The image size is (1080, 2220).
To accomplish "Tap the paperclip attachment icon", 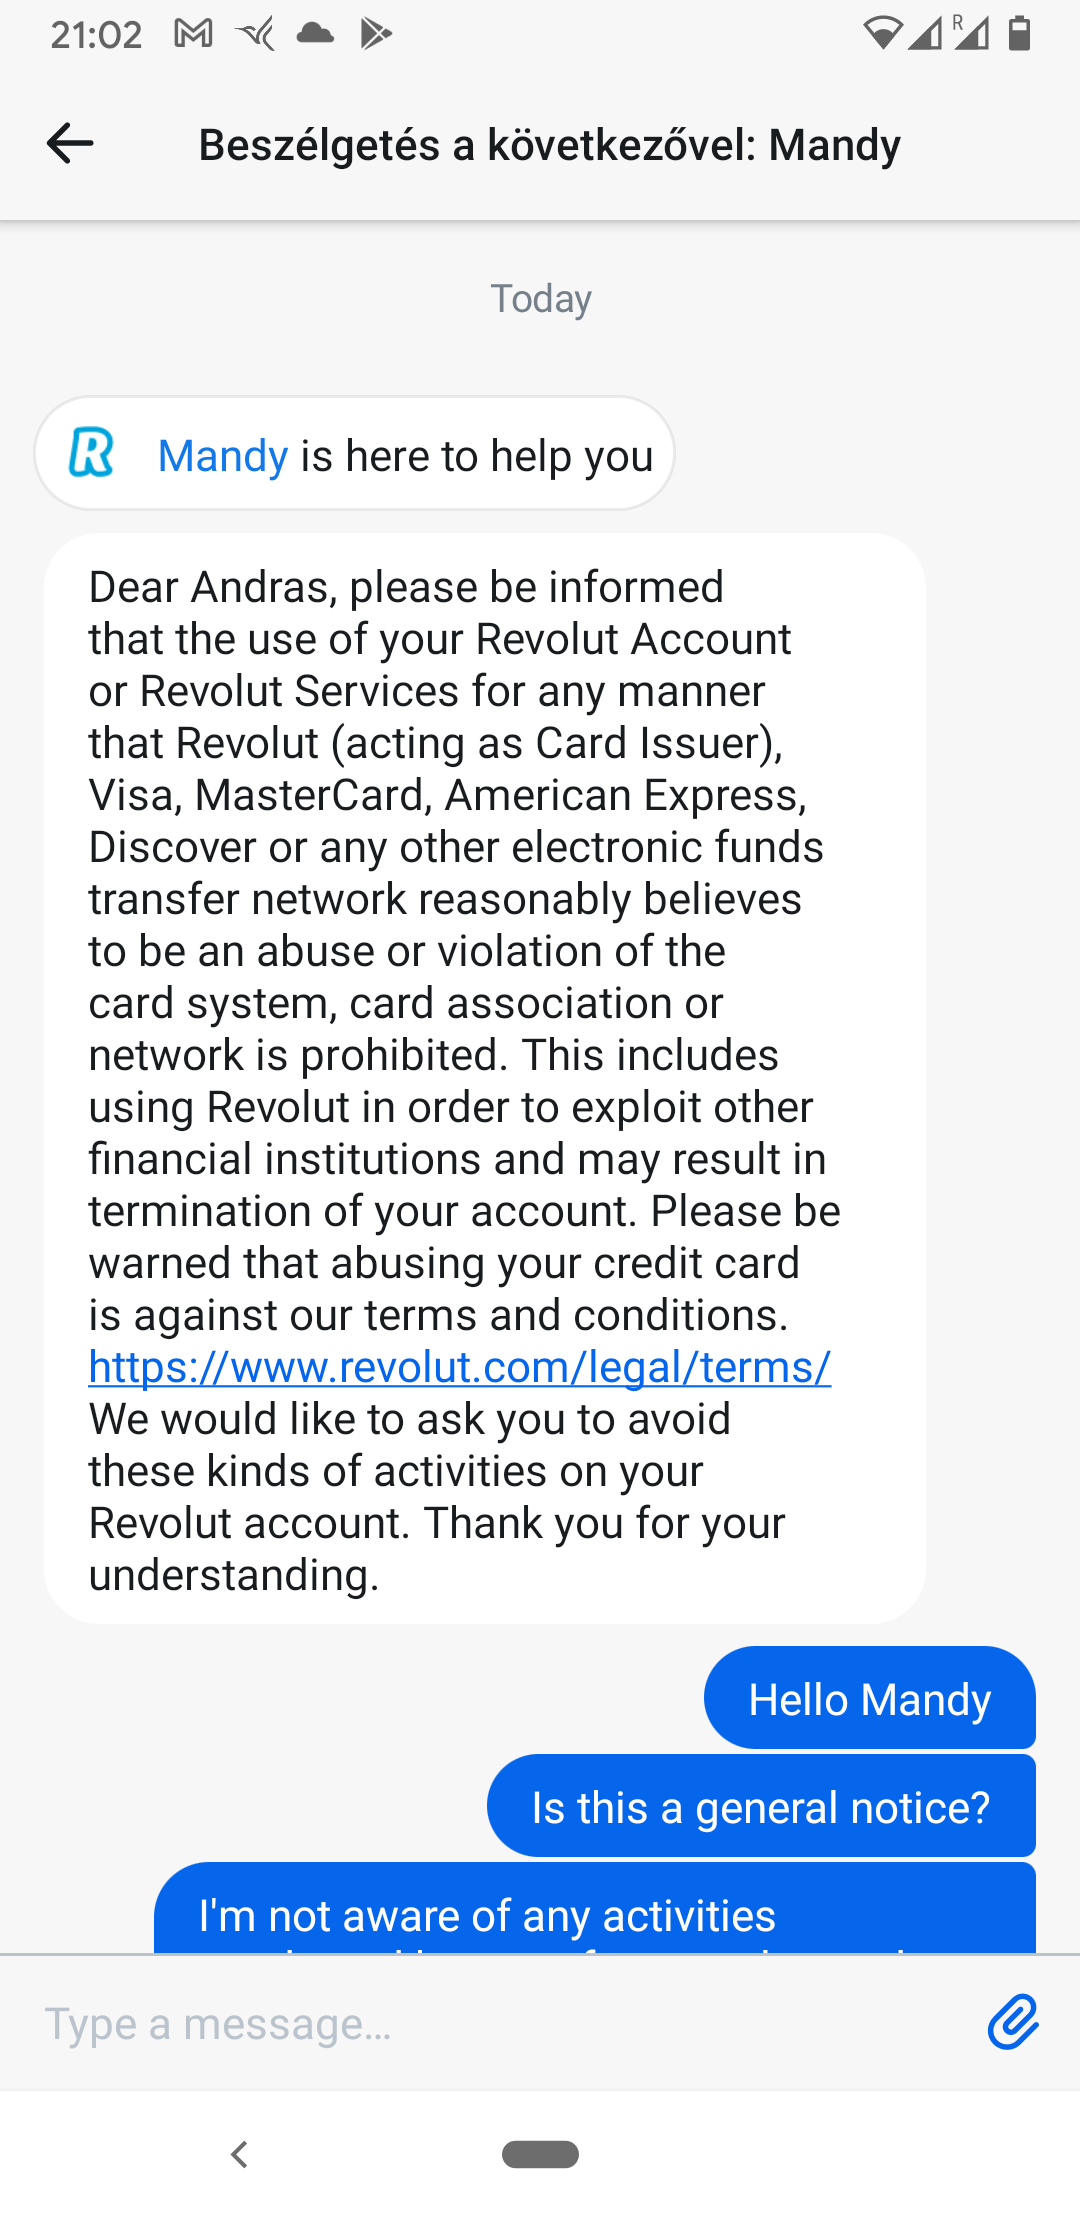I will [x=1013, y=2022].
